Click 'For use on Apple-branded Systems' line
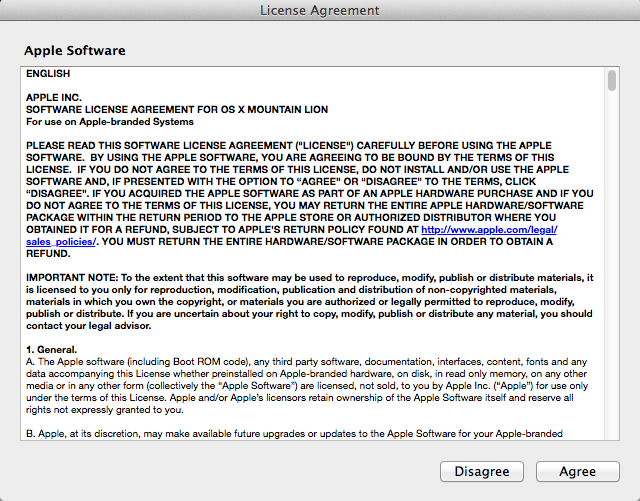 point(110,122)
